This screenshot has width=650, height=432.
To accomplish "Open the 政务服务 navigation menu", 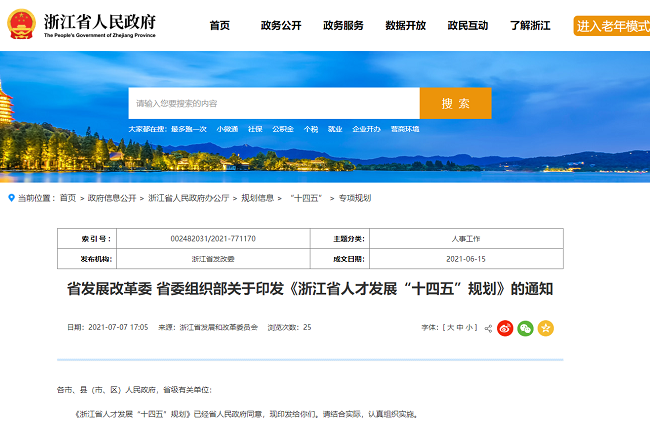I will (x=343, y=26).
